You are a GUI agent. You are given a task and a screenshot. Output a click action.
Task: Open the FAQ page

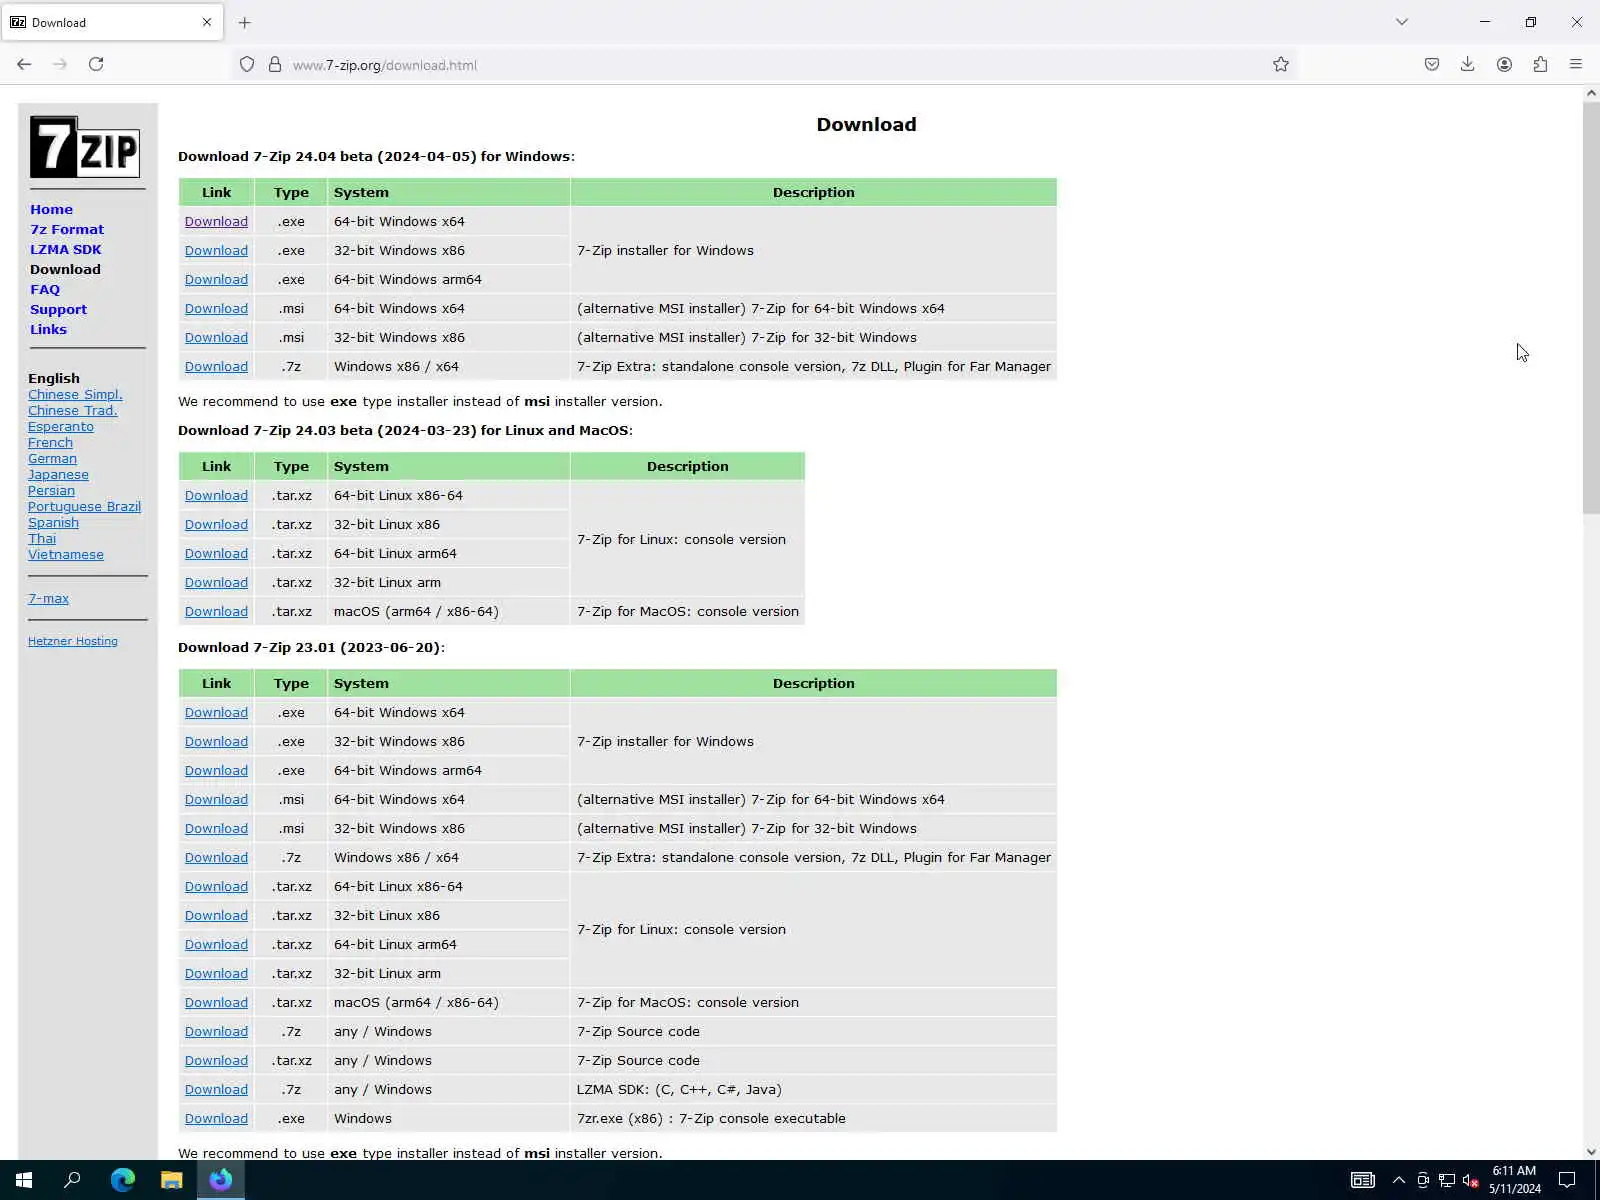point(45,289)
